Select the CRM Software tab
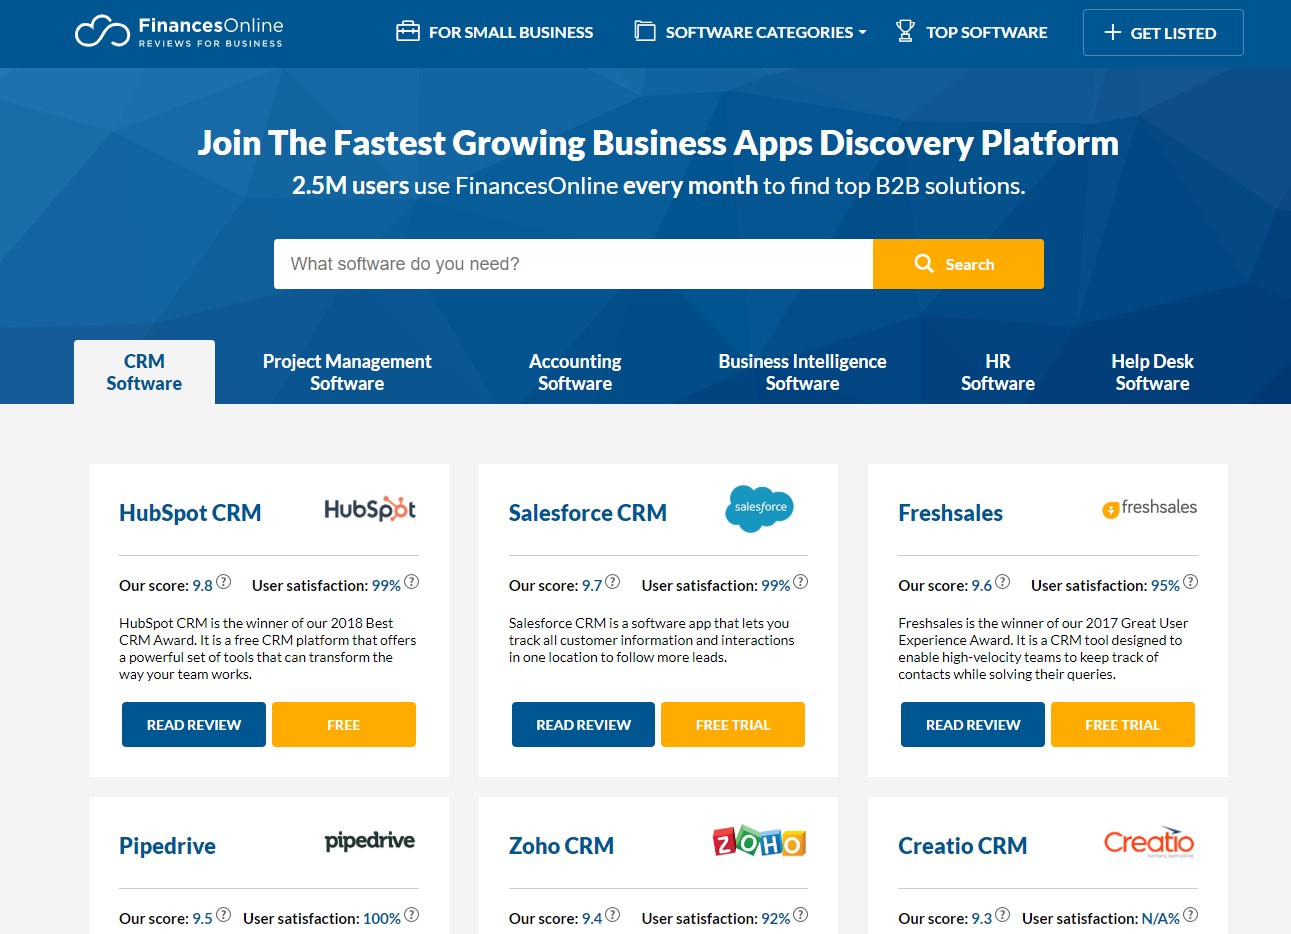1291x934 pixels. click(144, 372)
